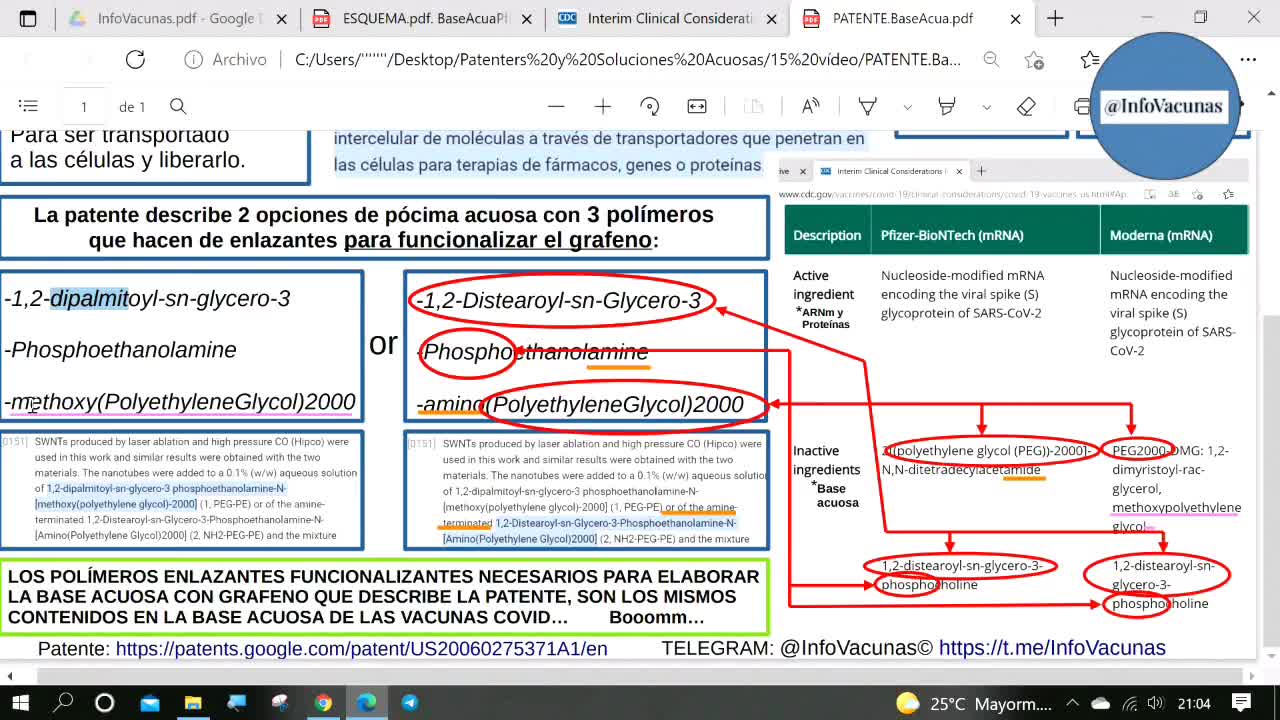Open Mail app from the taskbar
Viewport: 1280px width, 720px height.
[149, 703]
